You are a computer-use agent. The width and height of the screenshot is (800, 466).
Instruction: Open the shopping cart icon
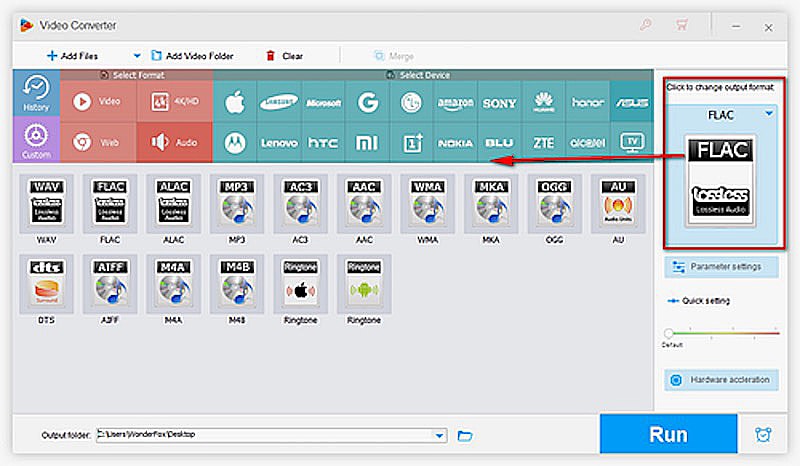(x=682, y=24)
